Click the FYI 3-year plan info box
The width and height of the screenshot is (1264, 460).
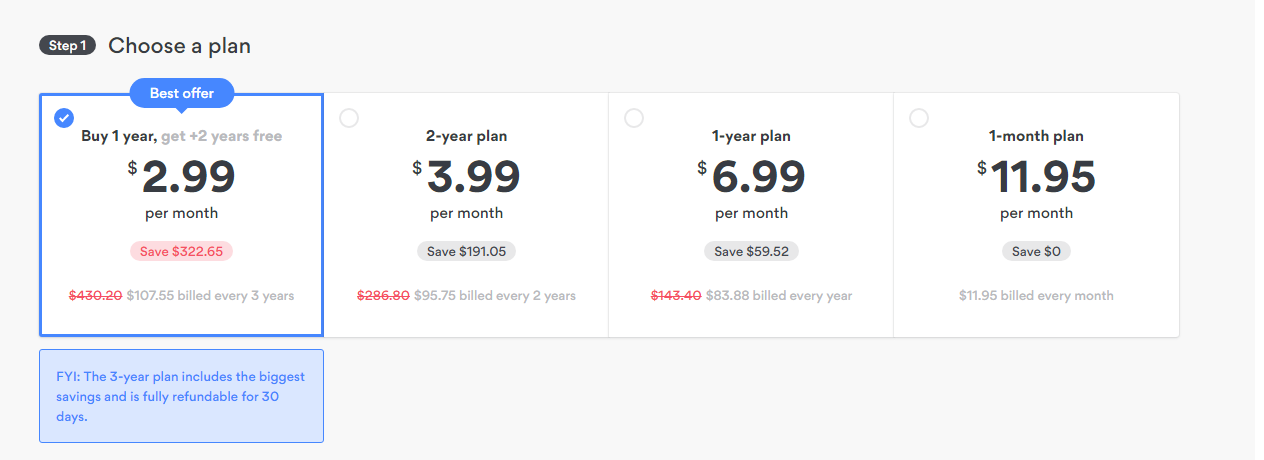pyautogui.click(x=181, y=396)
